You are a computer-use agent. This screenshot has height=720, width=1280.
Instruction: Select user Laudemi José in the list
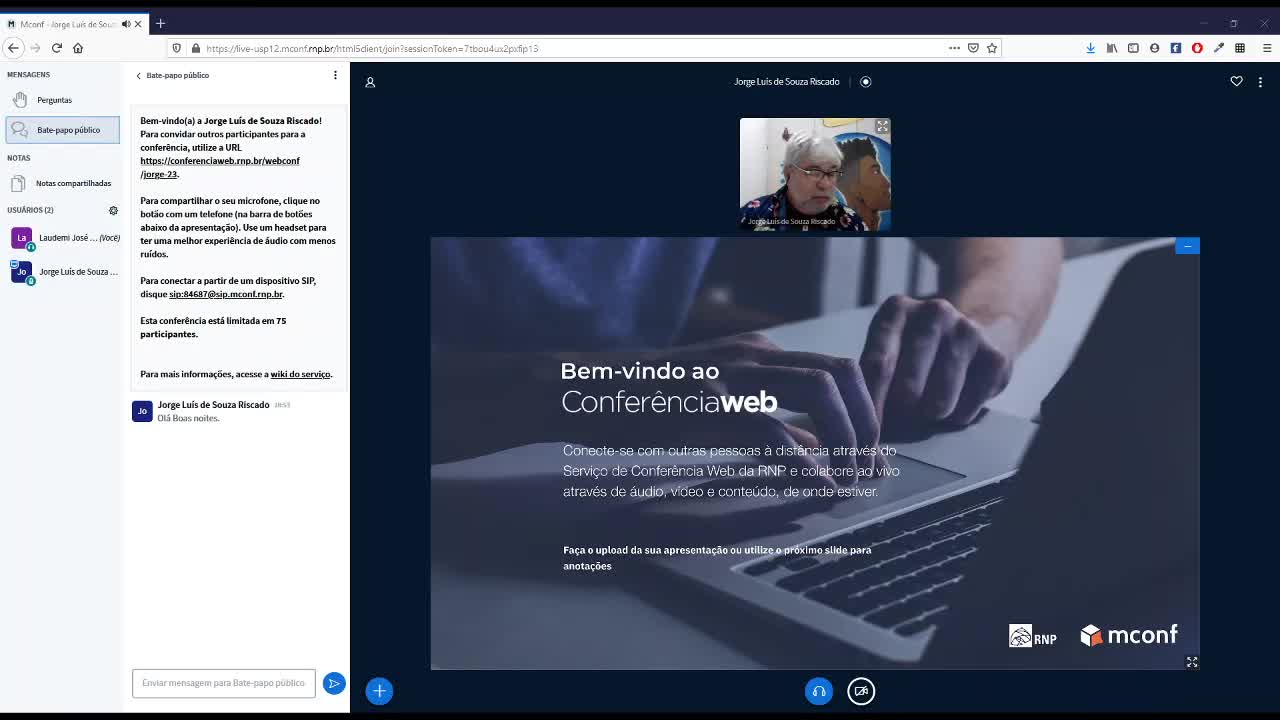[65, 238]
